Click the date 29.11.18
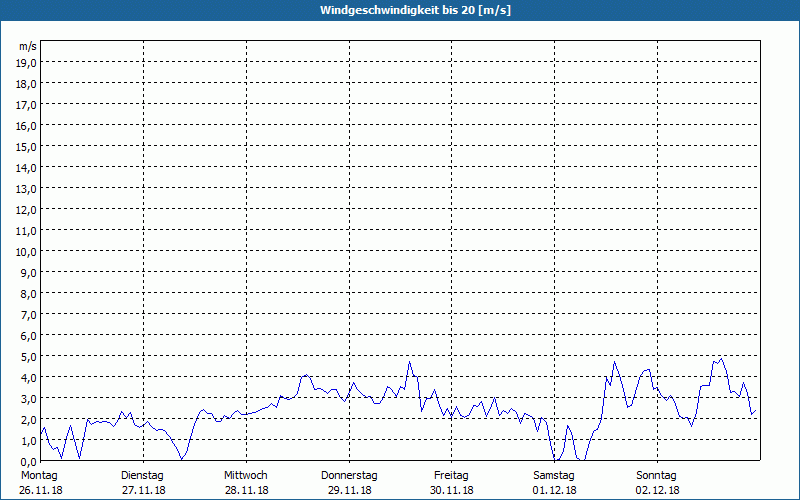The image size is (800, 500). click(x=349, y=490)
